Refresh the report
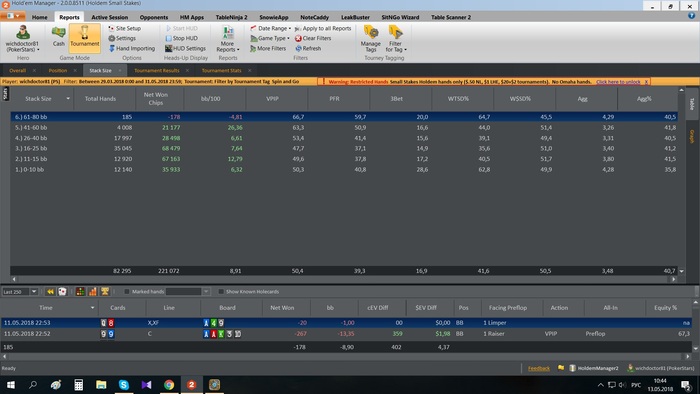Image resolution: width=700 pixels, height=394 pixels. 308,48
